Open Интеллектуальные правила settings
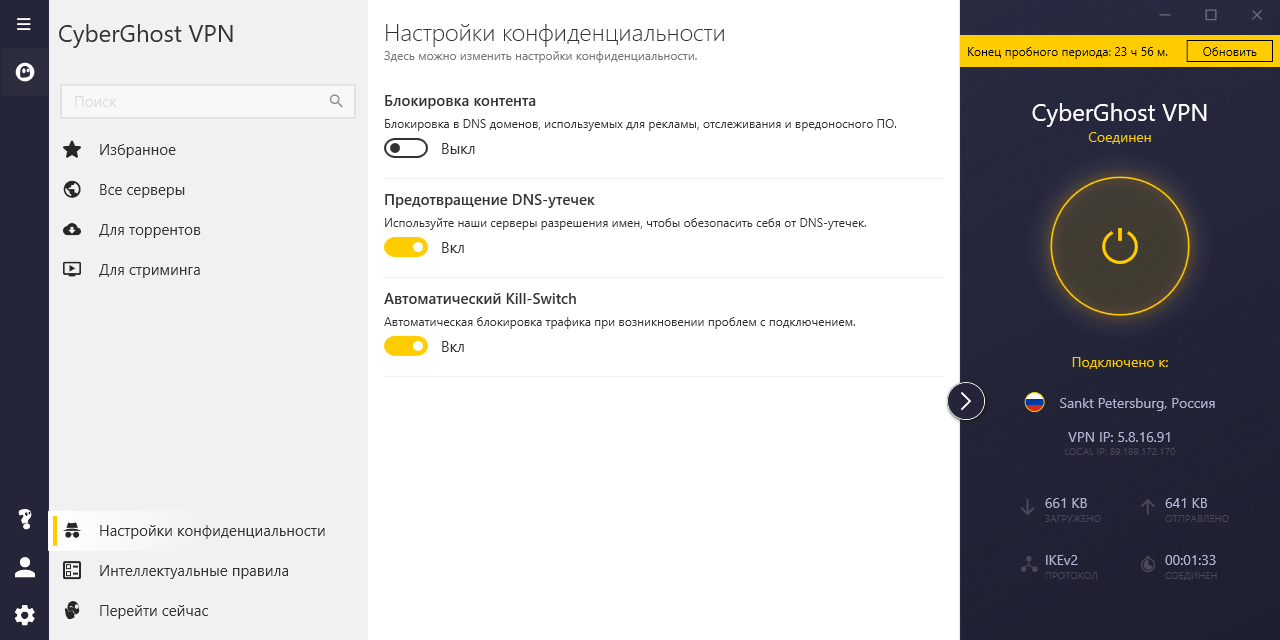This screenshot has width=1280, height=640. coord(194,571)
